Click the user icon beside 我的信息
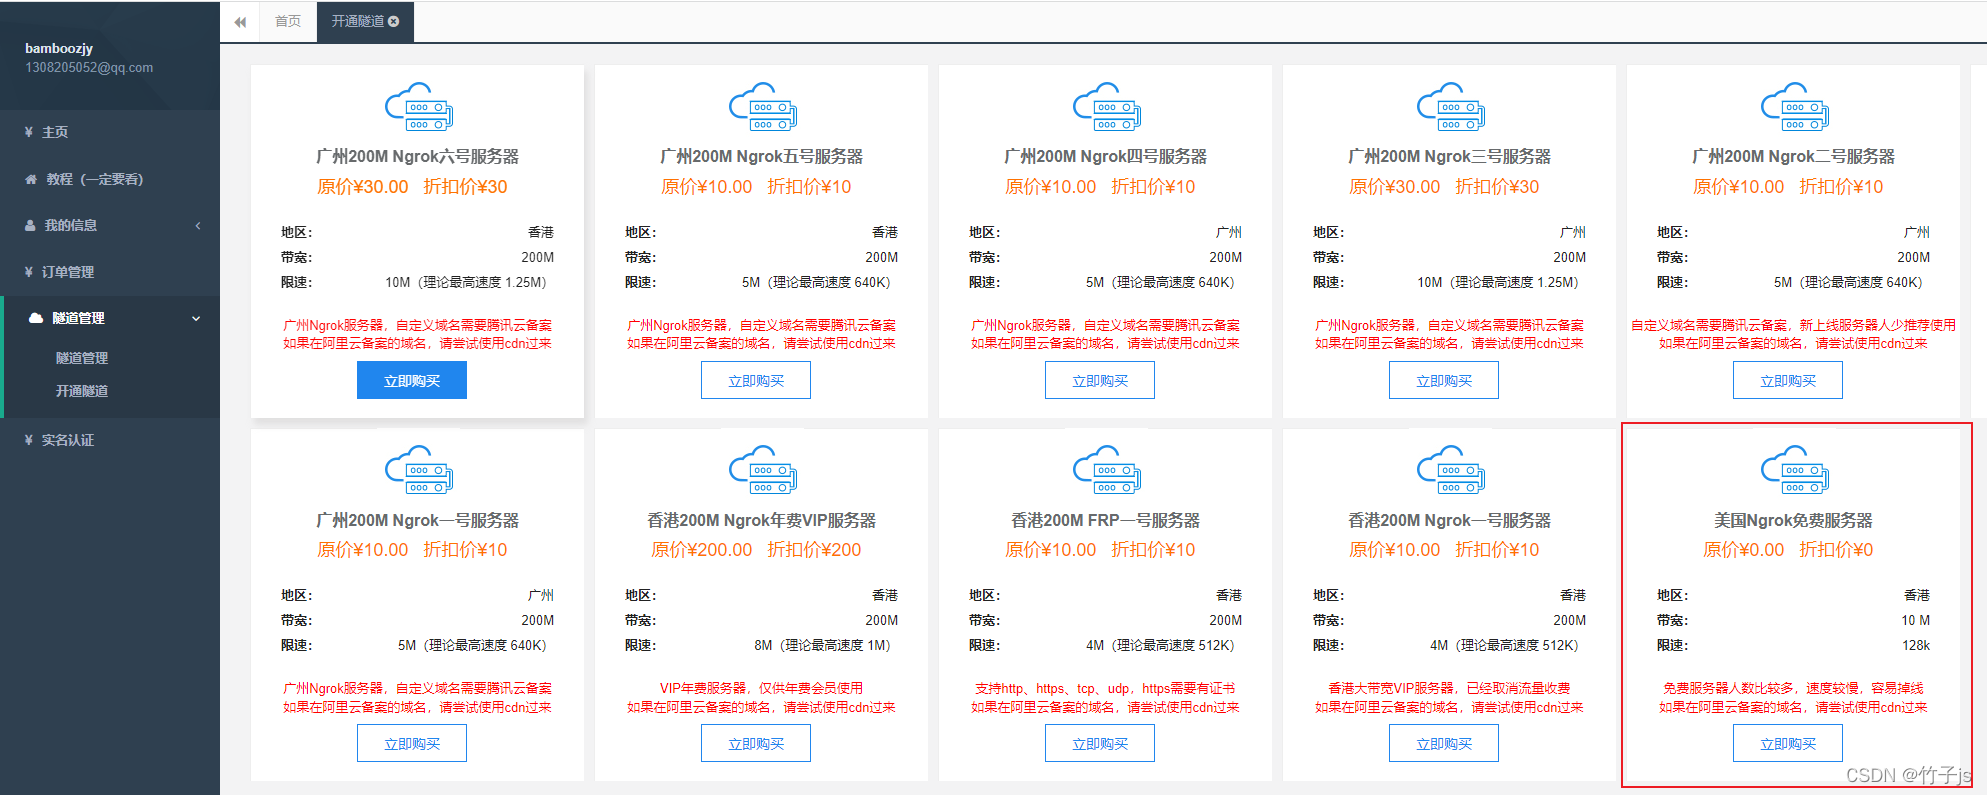Viewport: 1987px width, 795px height. (30, 225)
